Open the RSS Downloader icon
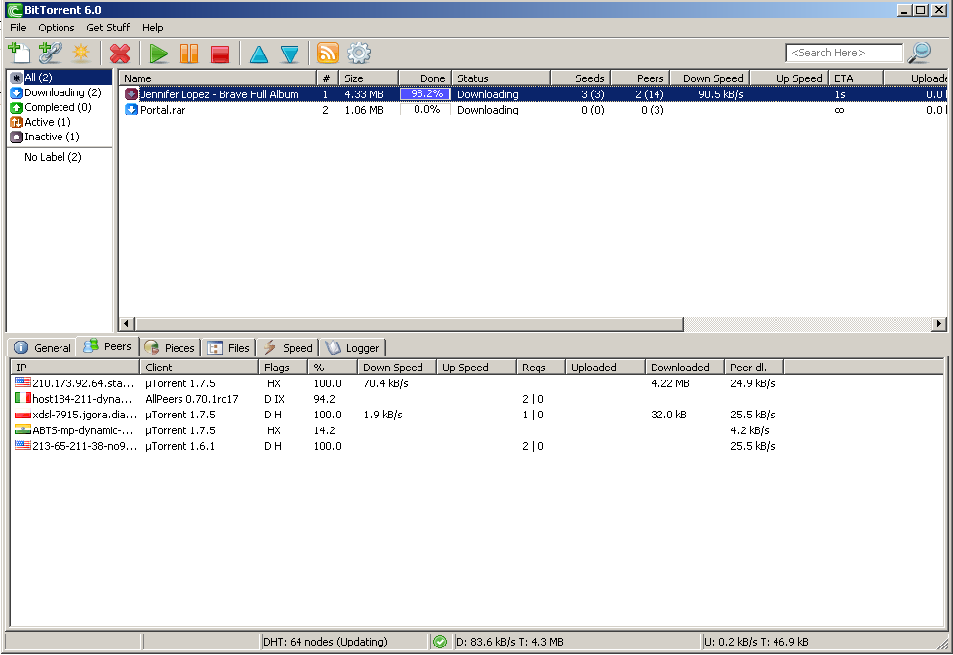Viewport: 953px width, 655px height. point(328,53)
